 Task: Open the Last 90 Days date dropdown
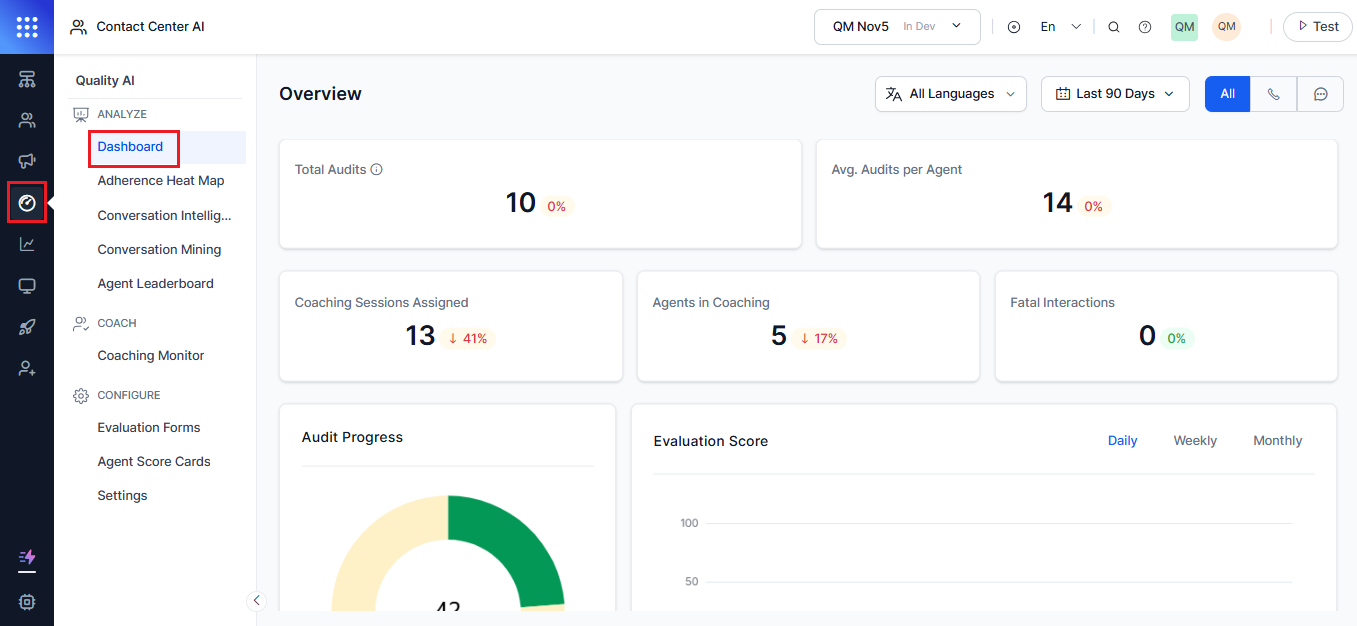[x=1115, y=94]
